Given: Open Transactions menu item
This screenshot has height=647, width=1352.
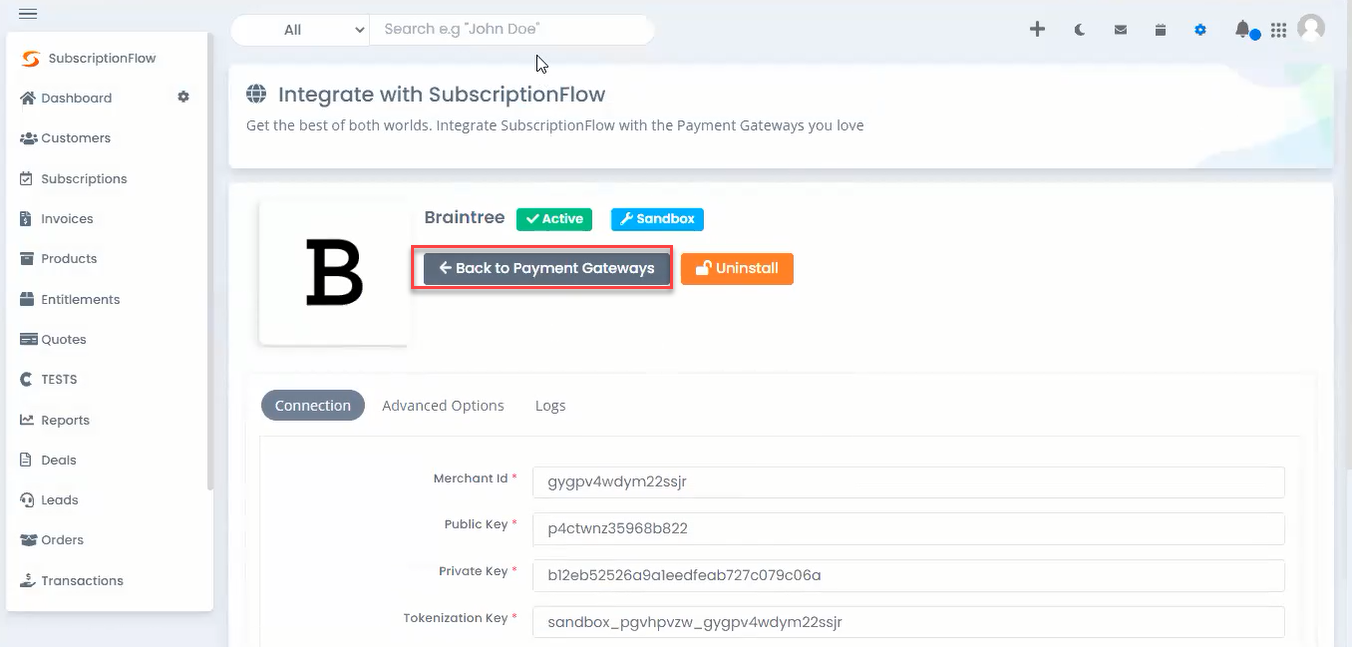Looking at the screenshot, I should point(82,580).
